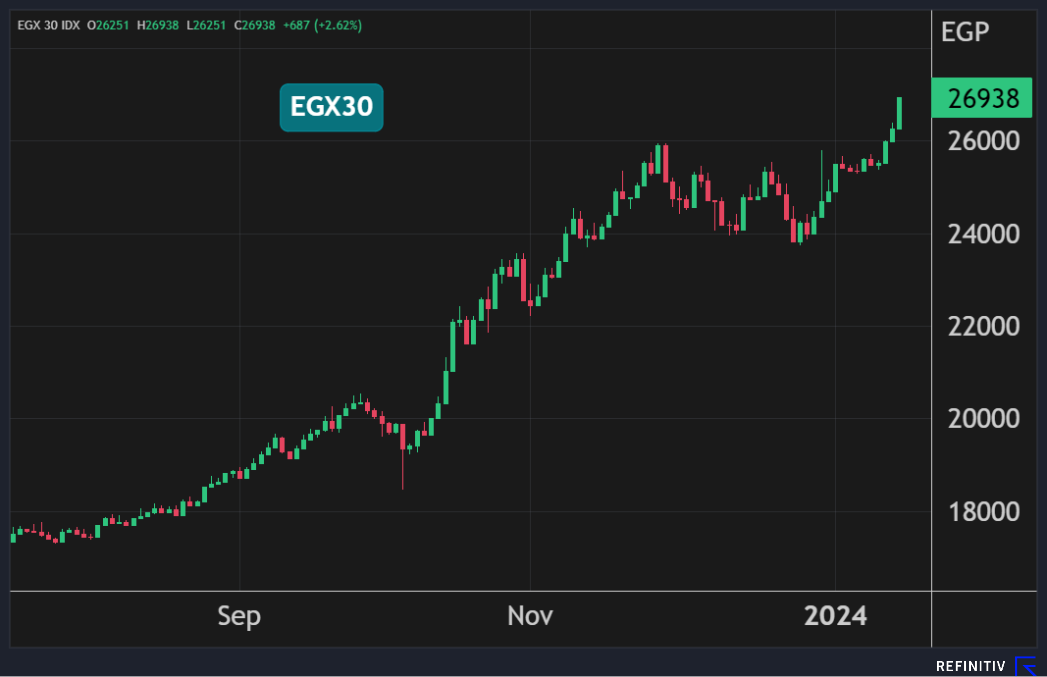Click the latest green candle at chart top
Screen dimensions: 1047x677
pos(900,113)
